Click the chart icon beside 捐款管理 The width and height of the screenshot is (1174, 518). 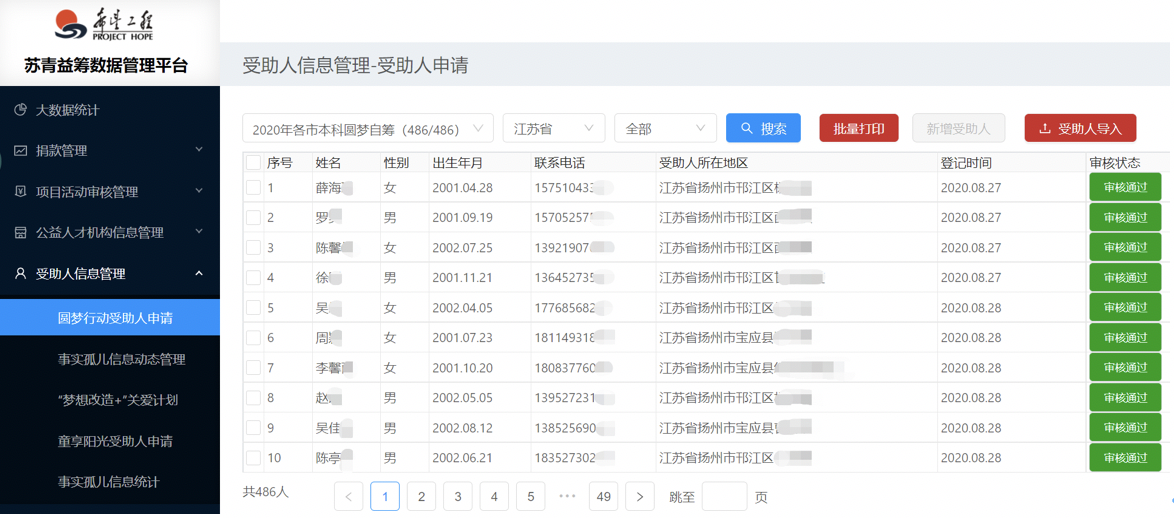21,150
